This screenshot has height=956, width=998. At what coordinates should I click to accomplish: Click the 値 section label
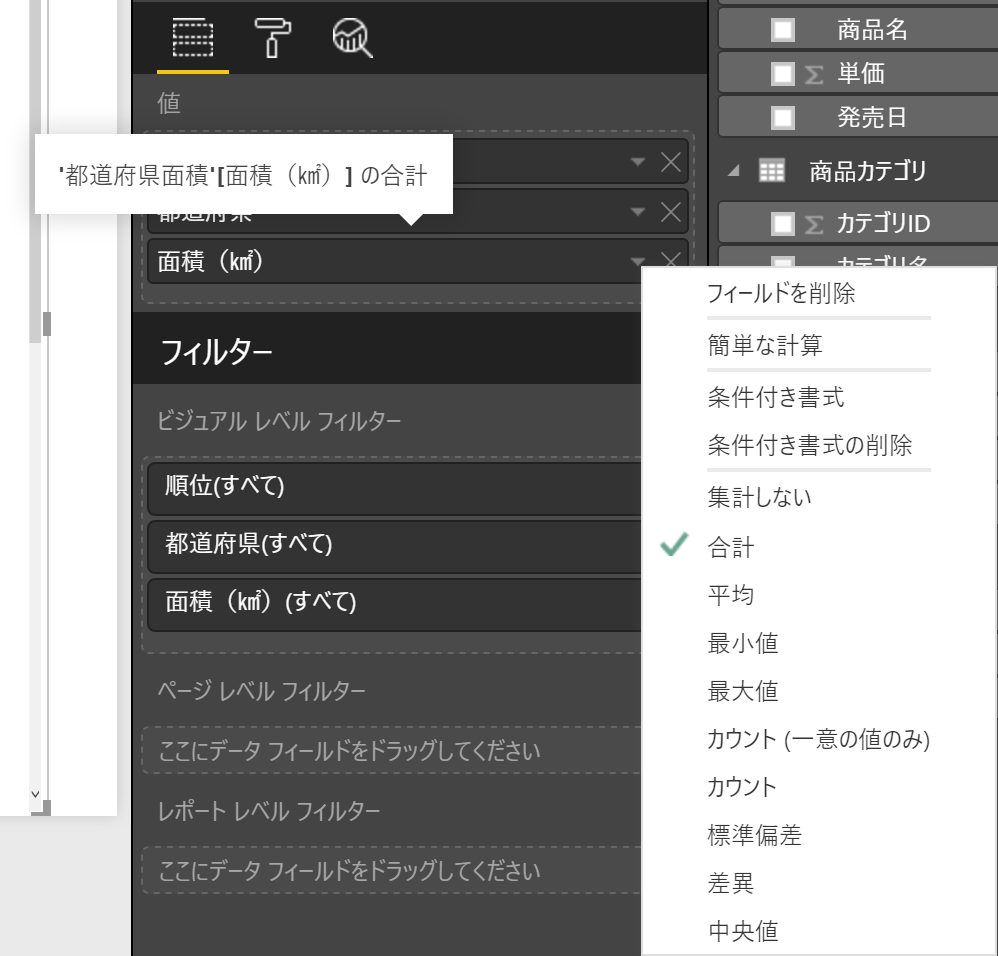click(x=169, y=103)
